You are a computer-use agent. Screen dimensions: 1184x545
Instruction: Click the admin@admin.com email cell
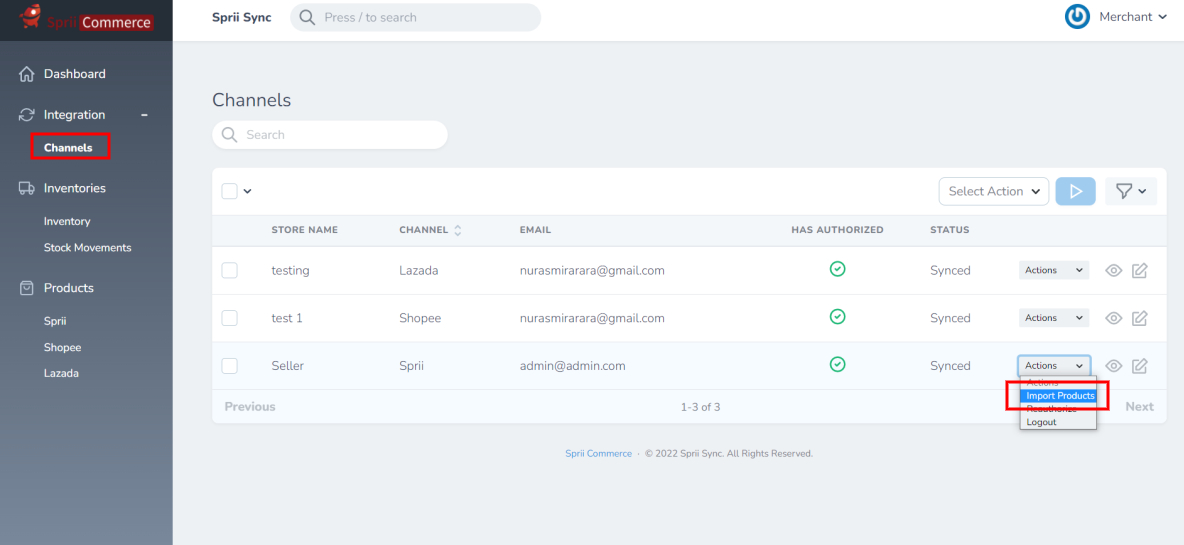(x=572, y=366)
